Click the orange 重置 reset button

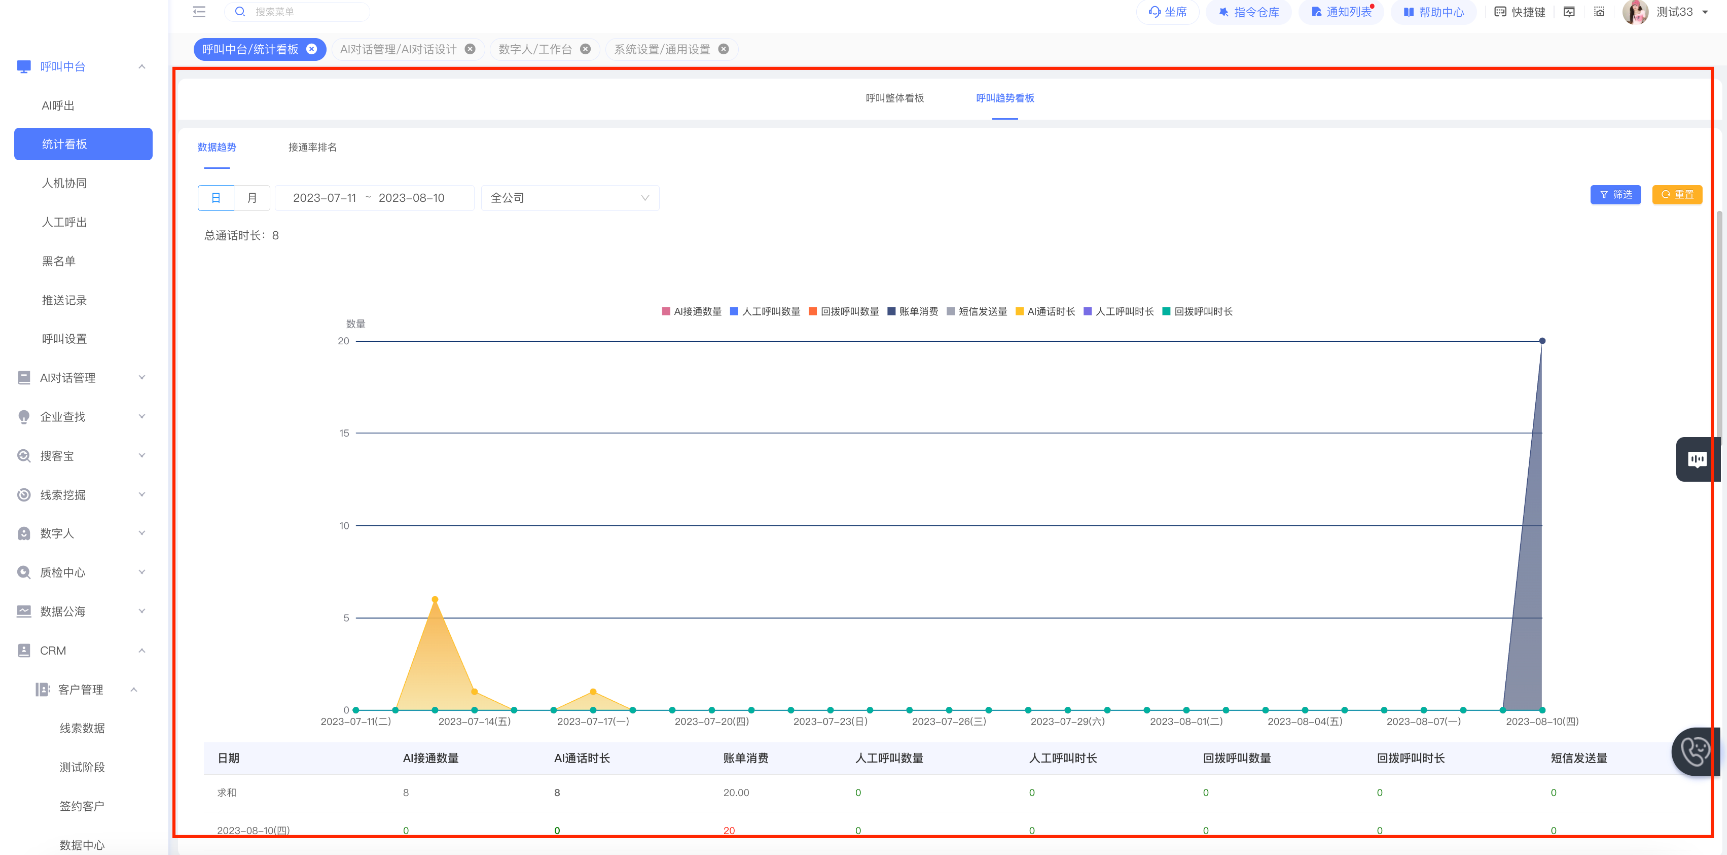[1677, 195]
